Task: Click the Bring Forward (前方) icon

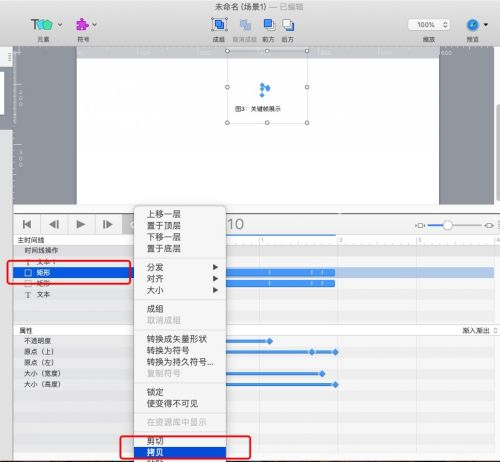Action: 269,25
